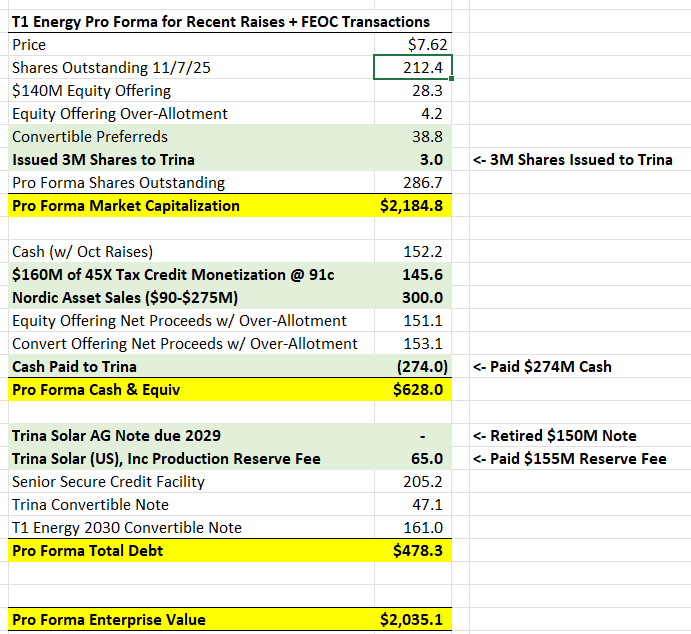Click the 'Cash Paid to Trina' label
This screenshot has height=634, width=691.
[x=74, y=367]
